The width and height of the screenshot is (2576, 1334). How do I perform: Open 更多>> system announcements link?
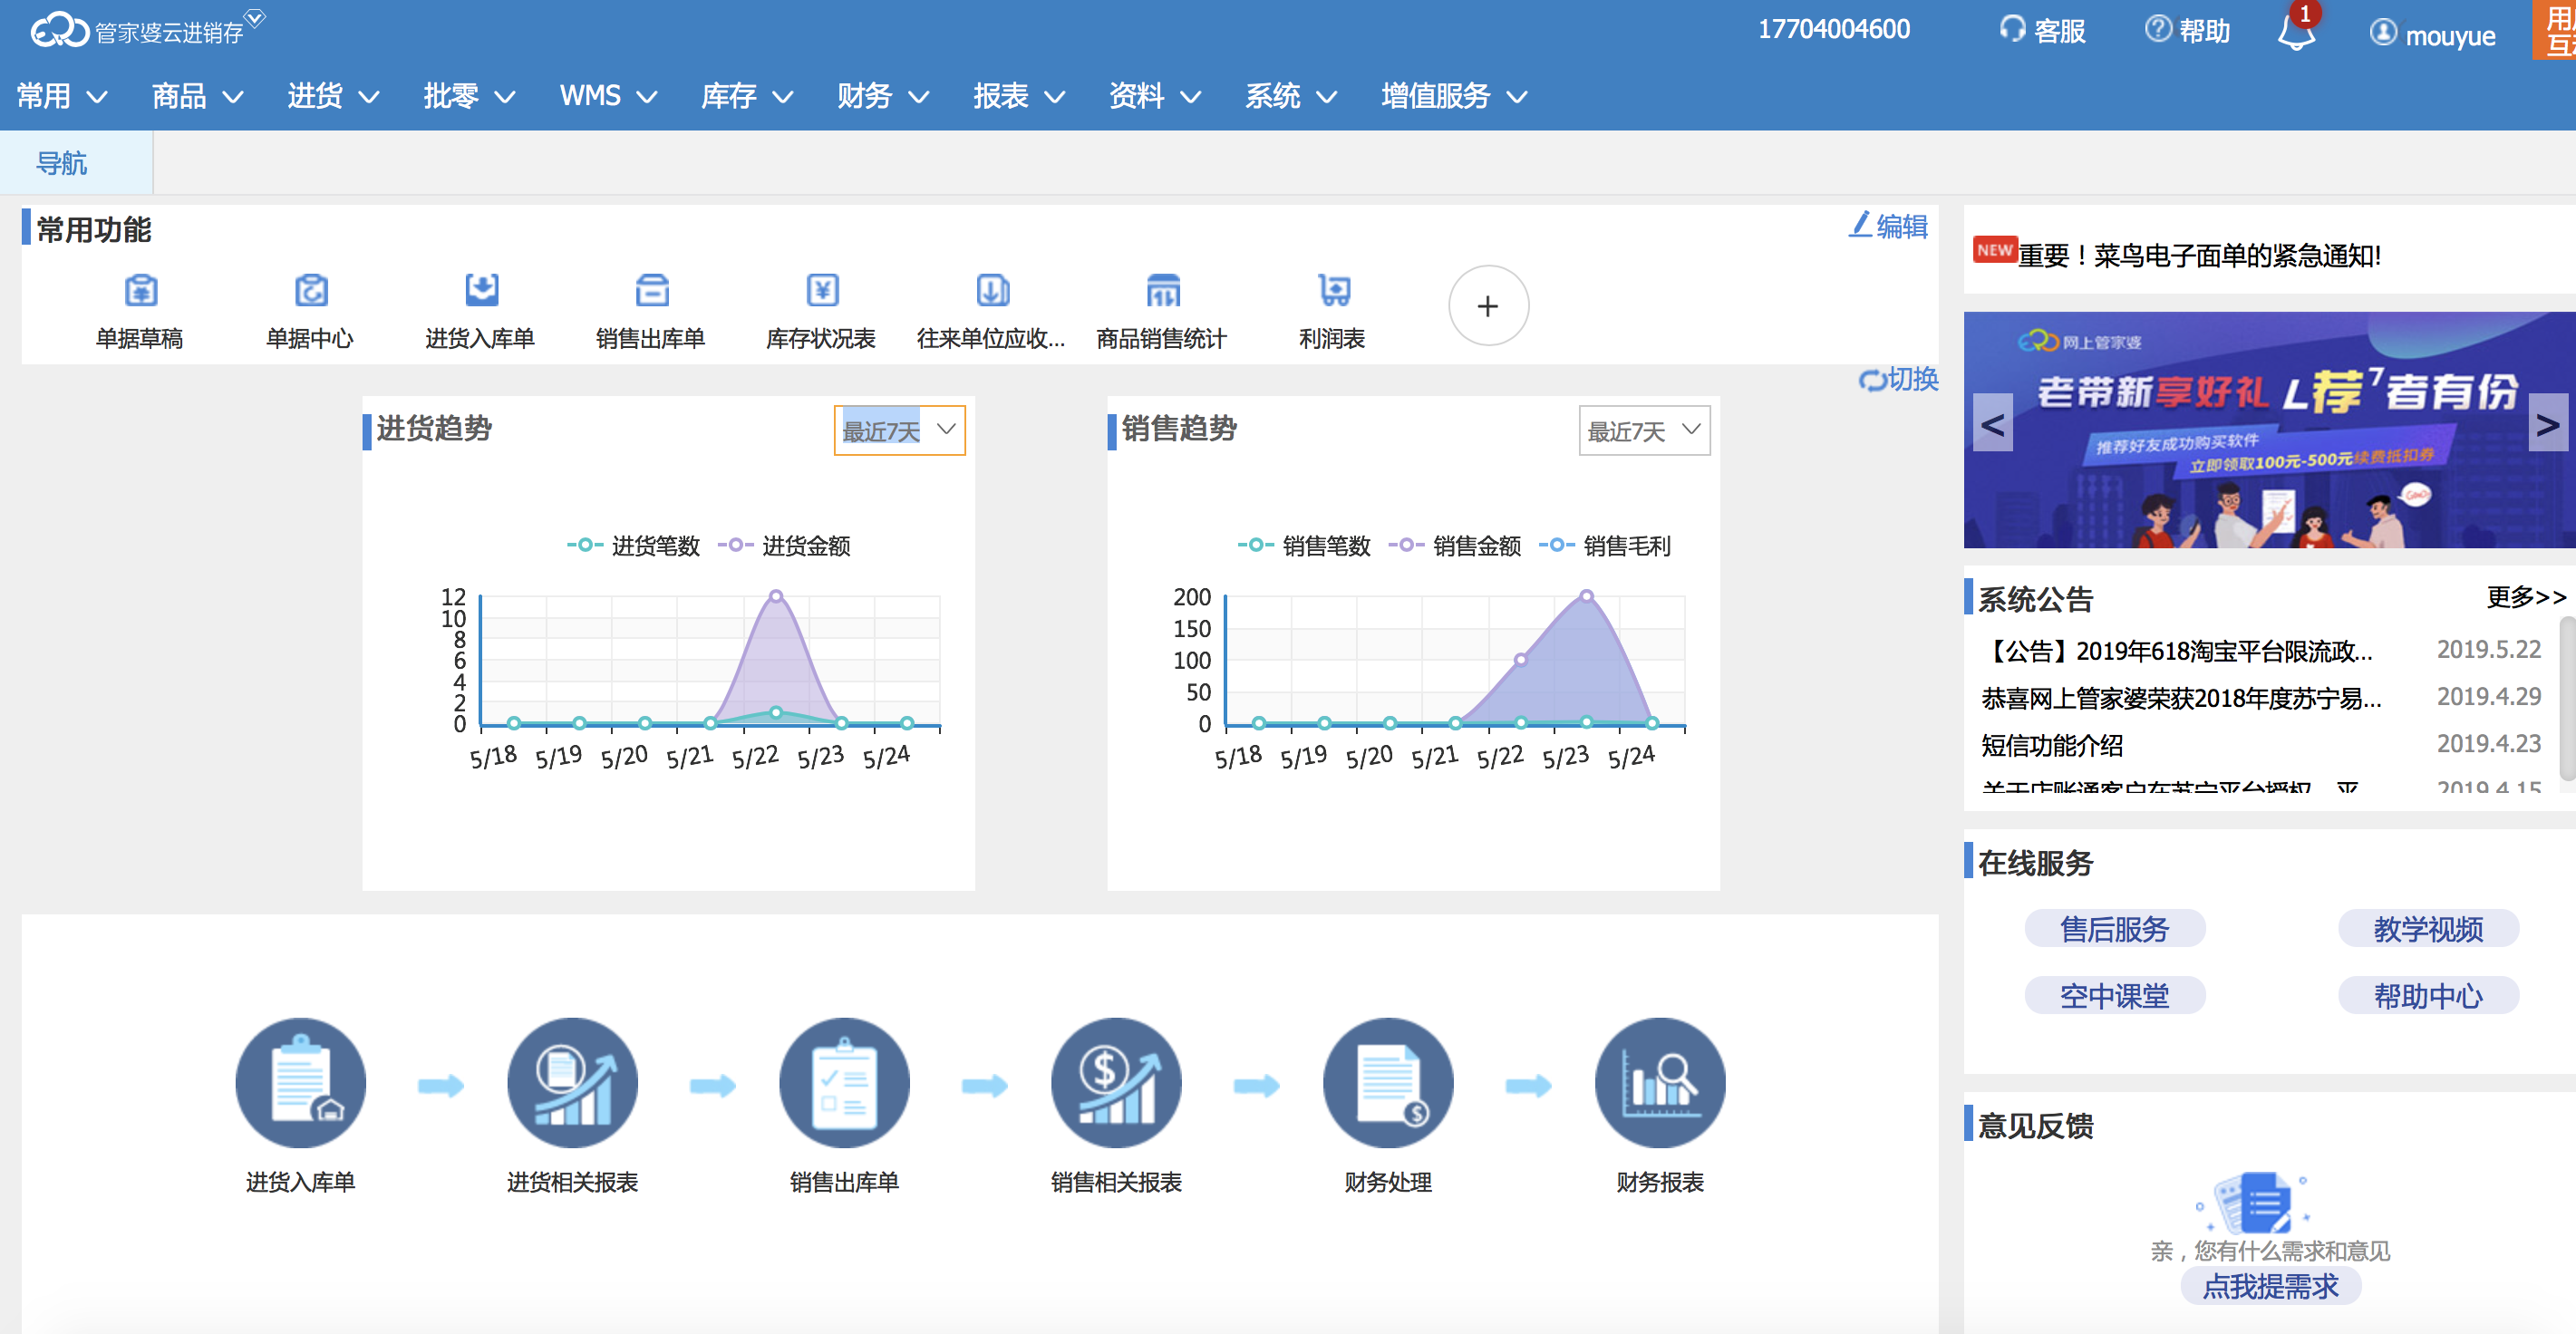point(2525,597)
